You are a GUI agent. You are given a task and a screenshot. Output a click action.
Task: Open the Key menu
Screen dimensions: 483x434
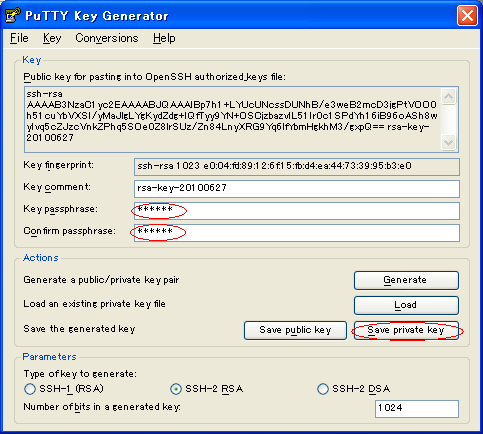click(52, 38)
